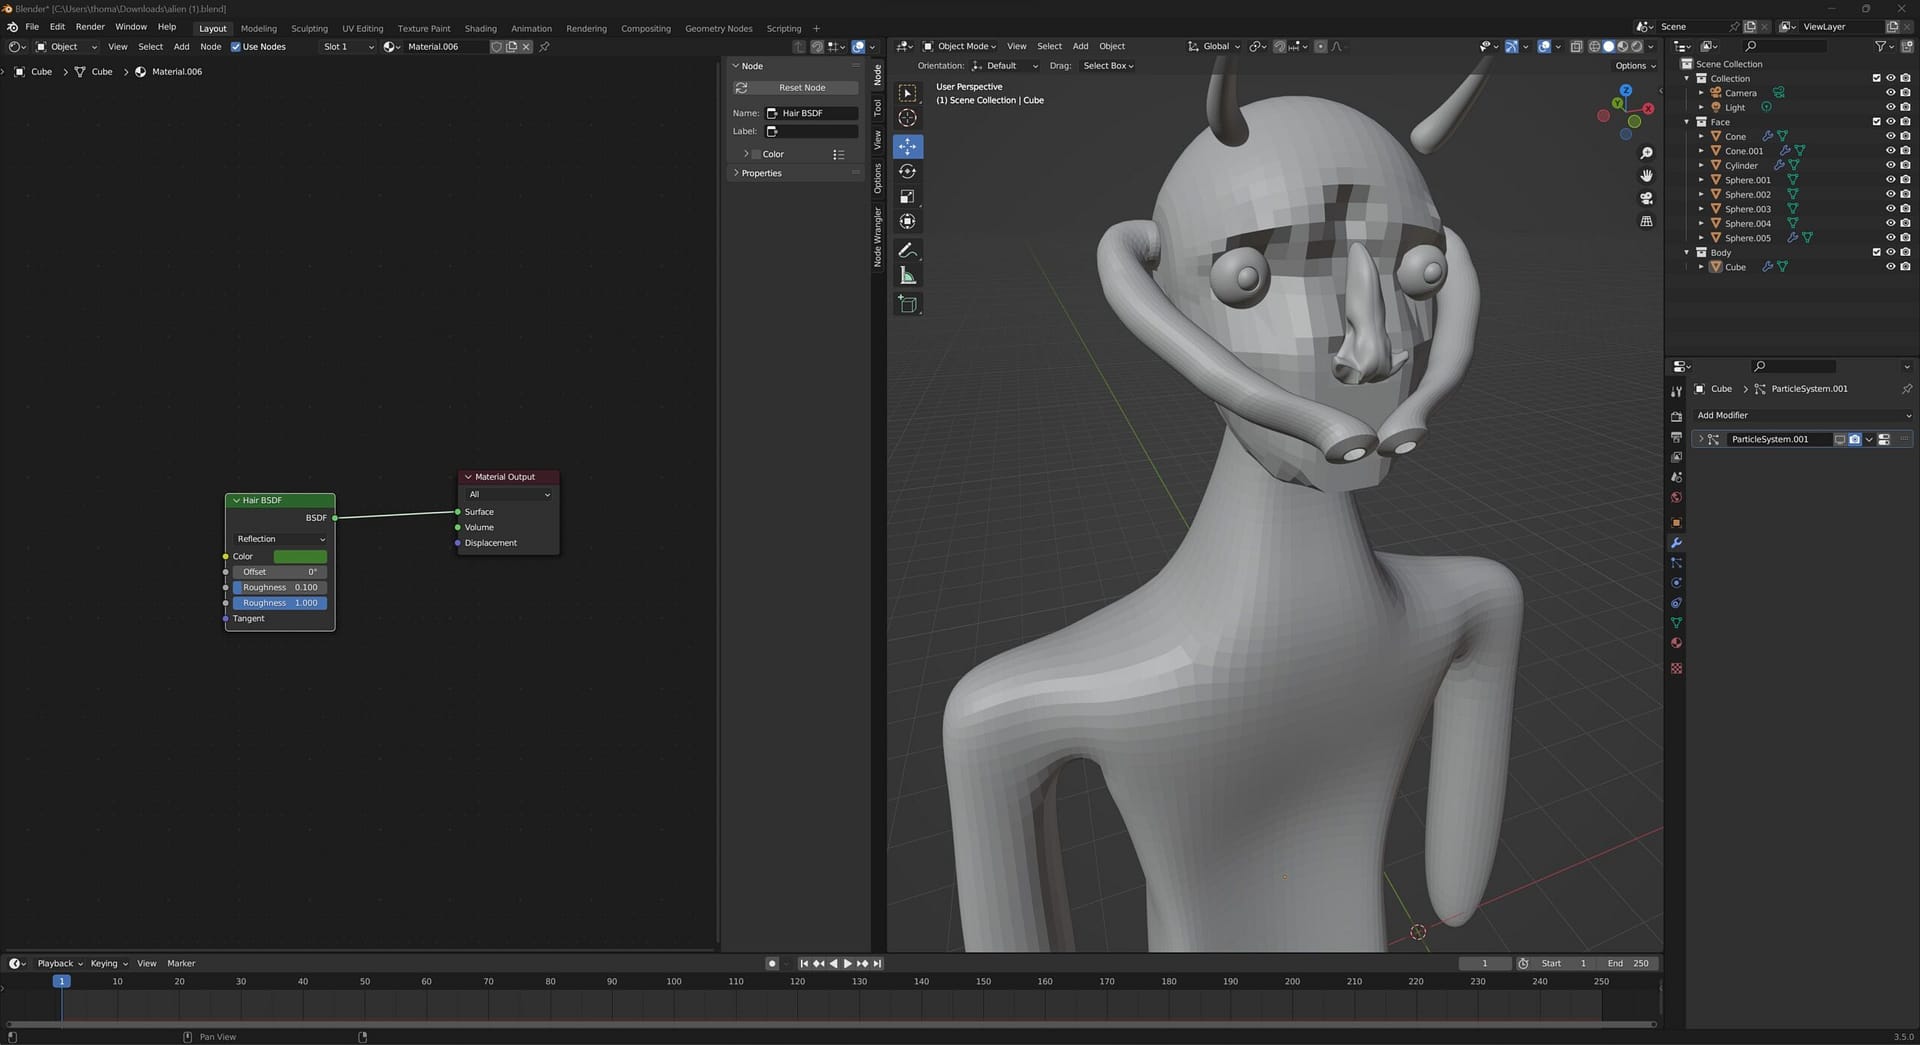
Task: Select the Rotate tool
Action: pyautogui.click(x=907, y=172)
